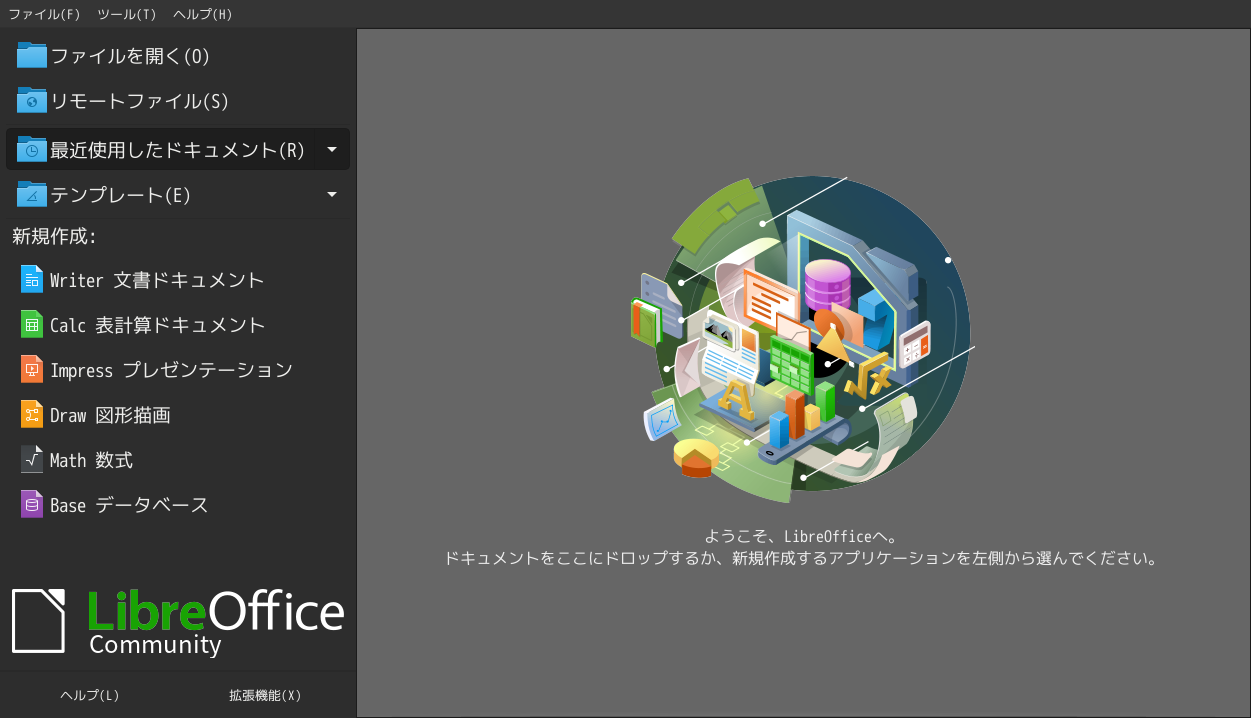This screenshot has height=718, width=1251.
Task: Click the Writer document icon
Action: (x=32, y=279)
